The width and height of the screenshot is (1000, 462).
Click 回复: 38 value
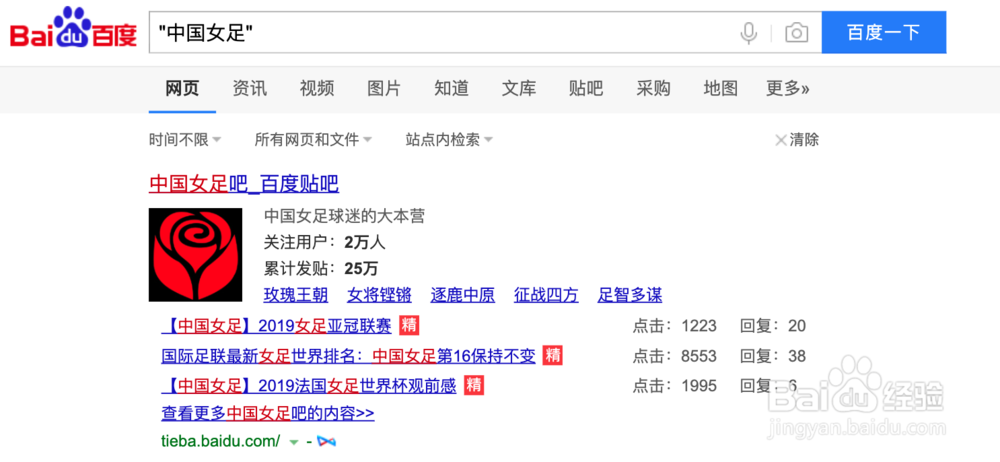click(773, 356)
